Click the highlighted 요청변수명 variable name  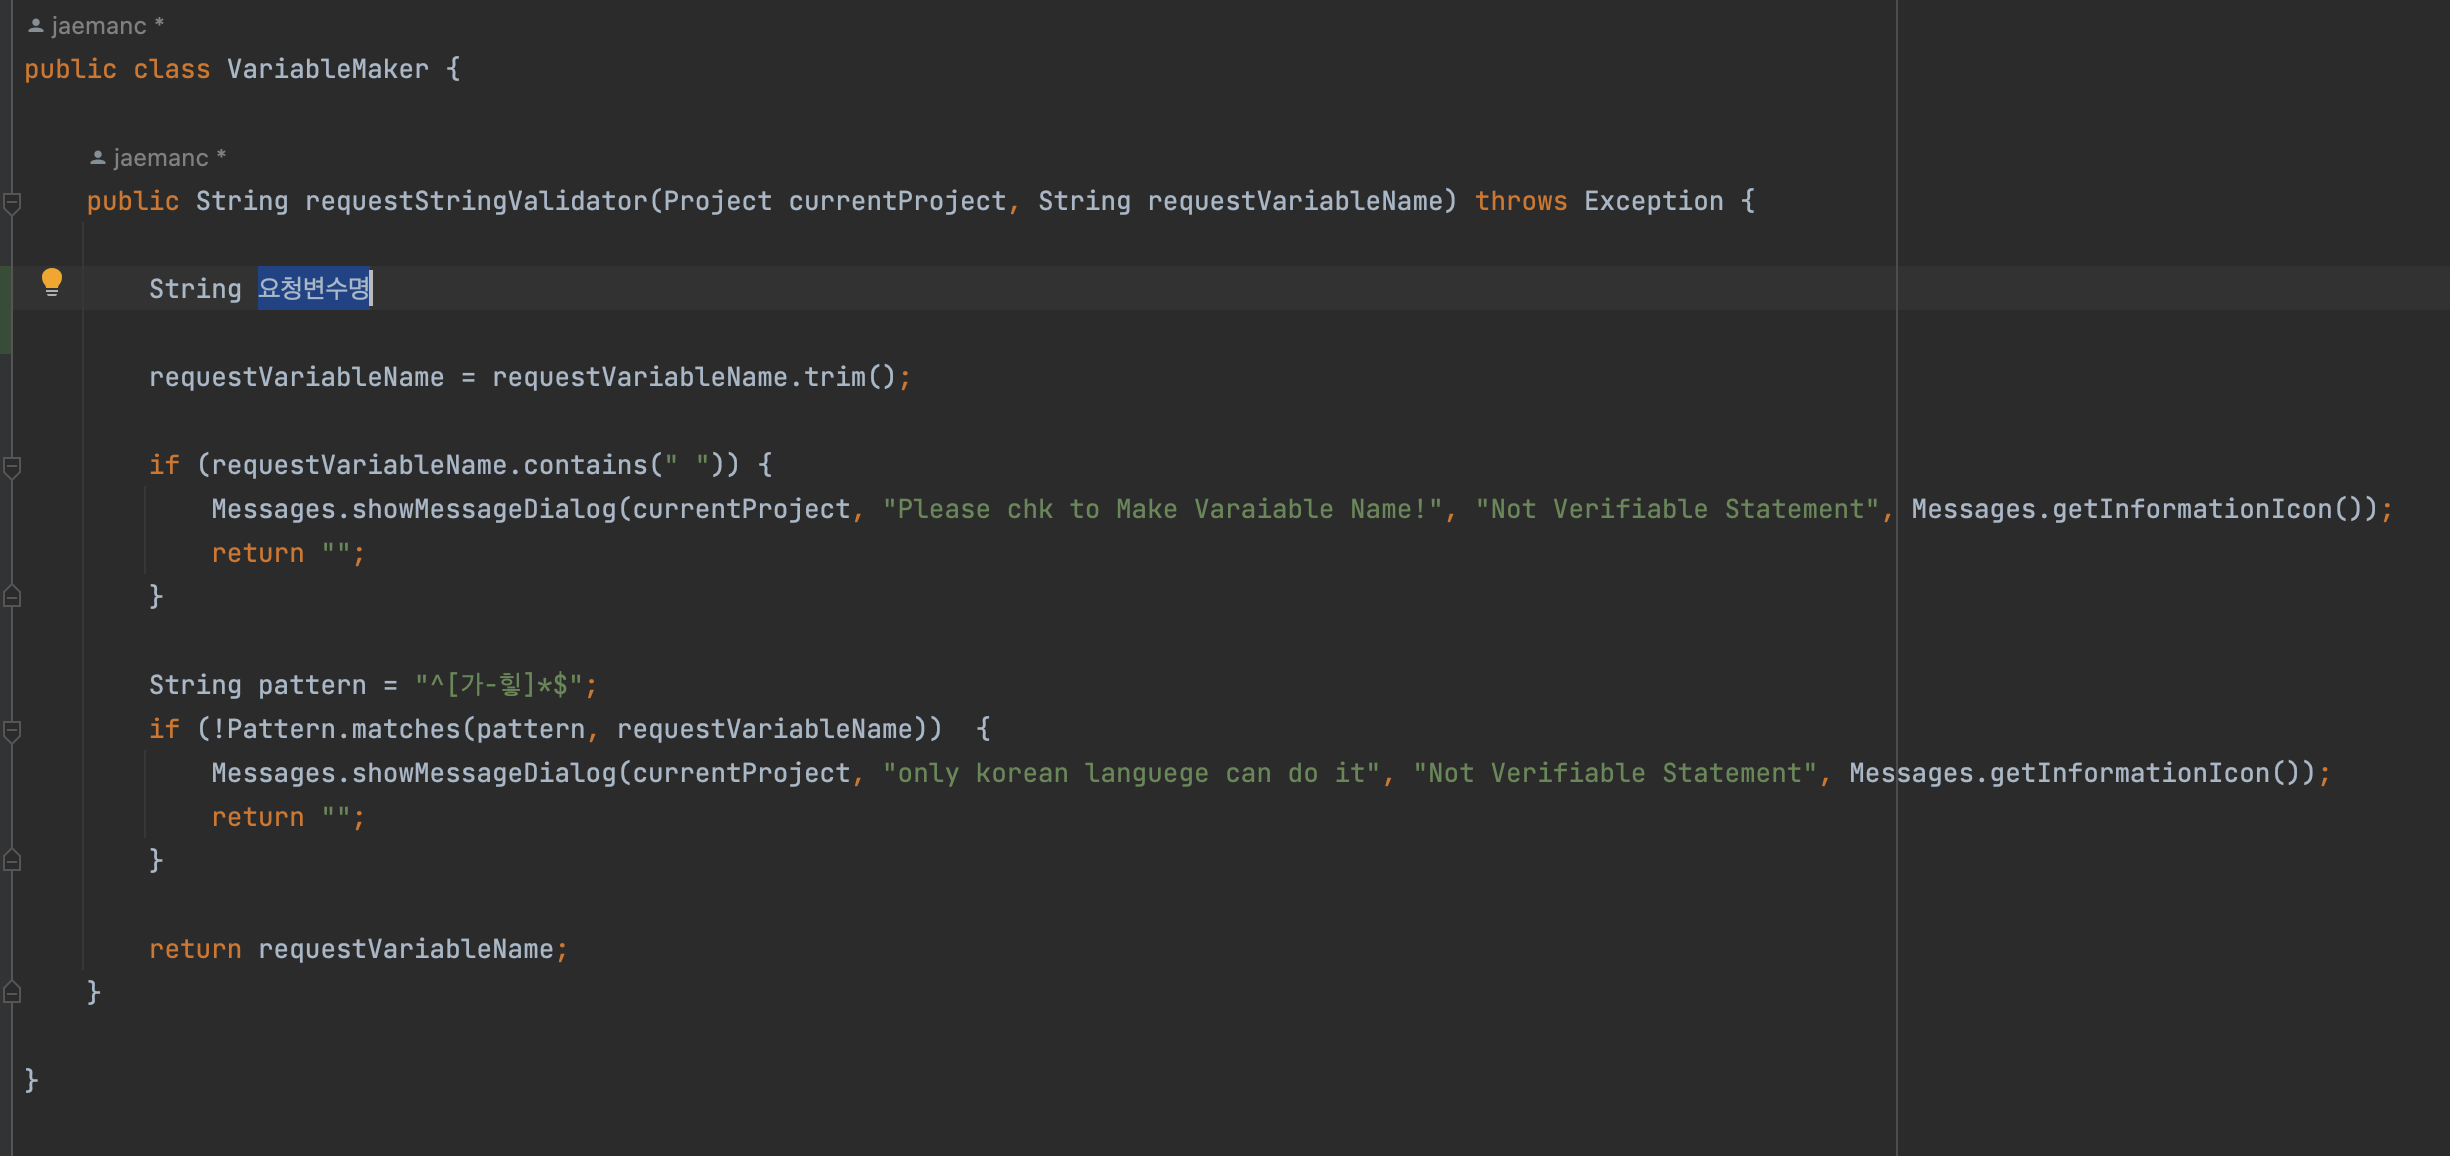[314, 288]
